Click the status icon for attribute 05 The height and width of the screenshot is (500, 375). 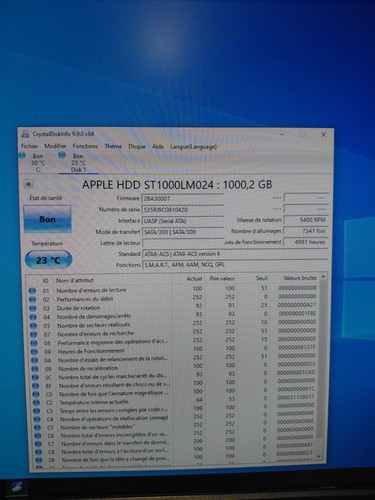[33, 325]
